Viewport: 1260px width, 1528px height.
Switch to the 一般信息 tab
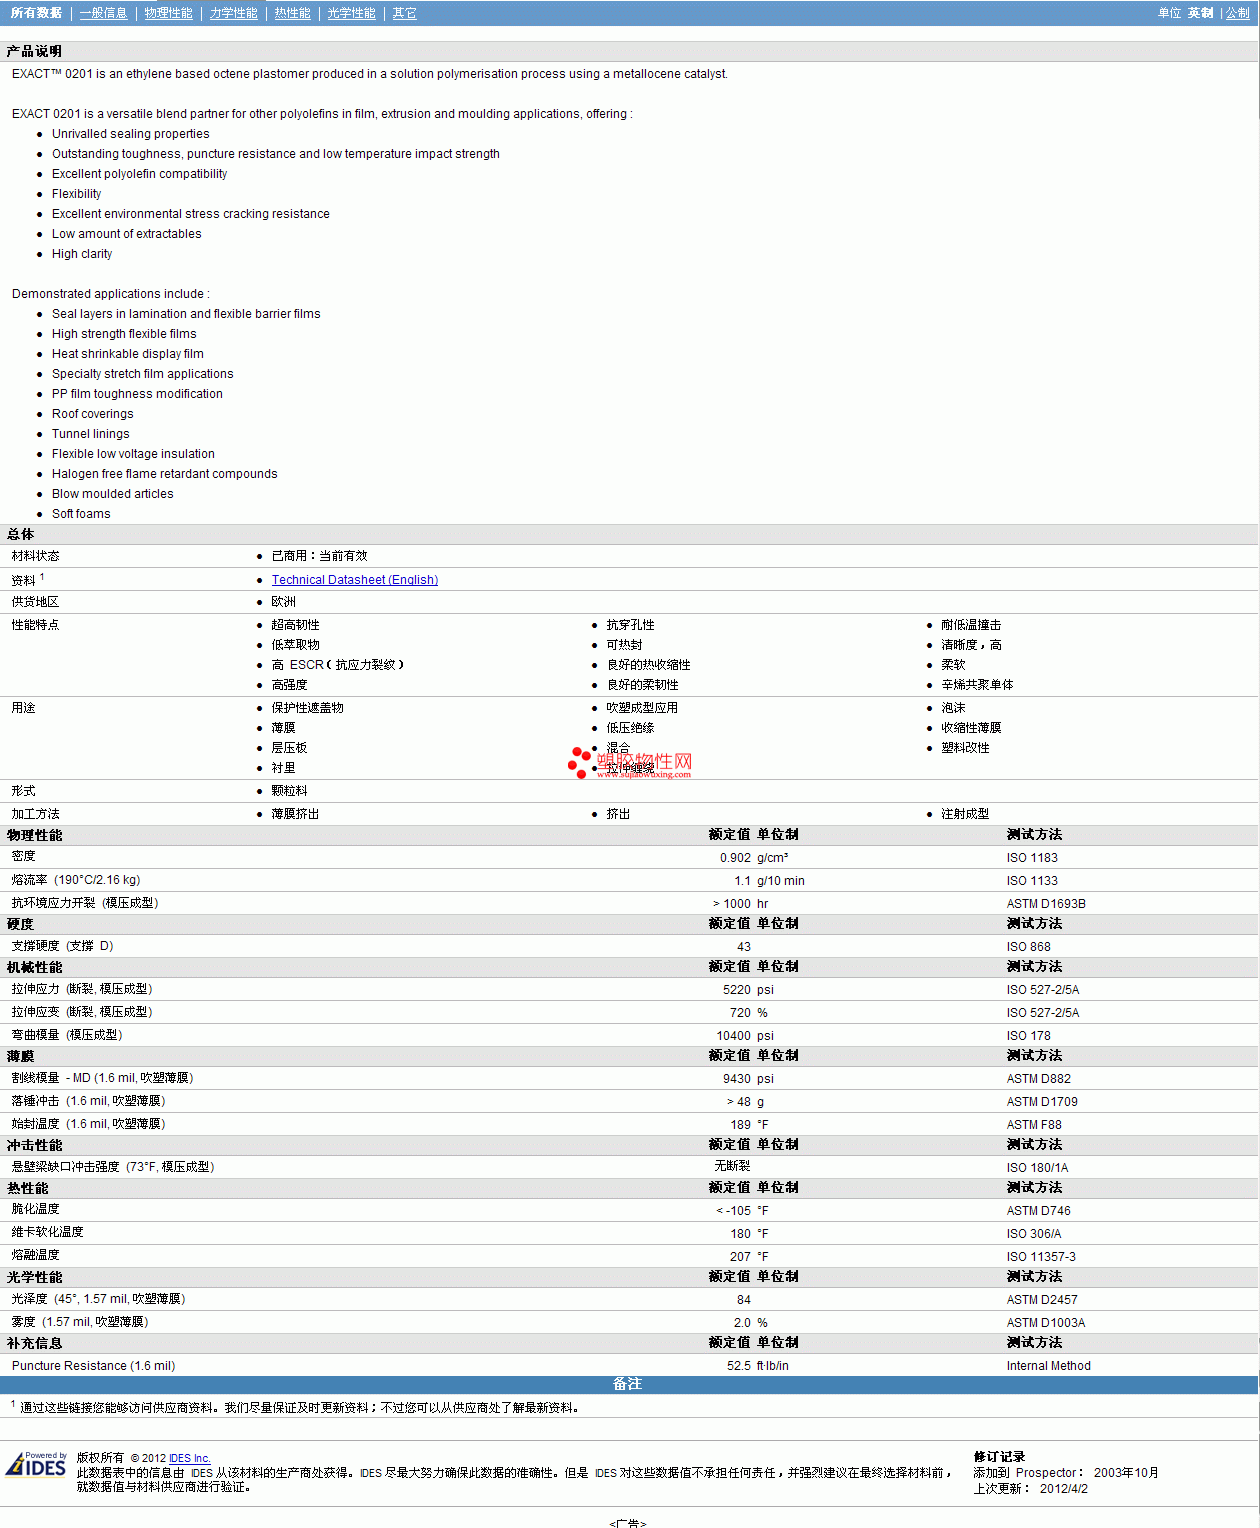(x=104, y=13)
